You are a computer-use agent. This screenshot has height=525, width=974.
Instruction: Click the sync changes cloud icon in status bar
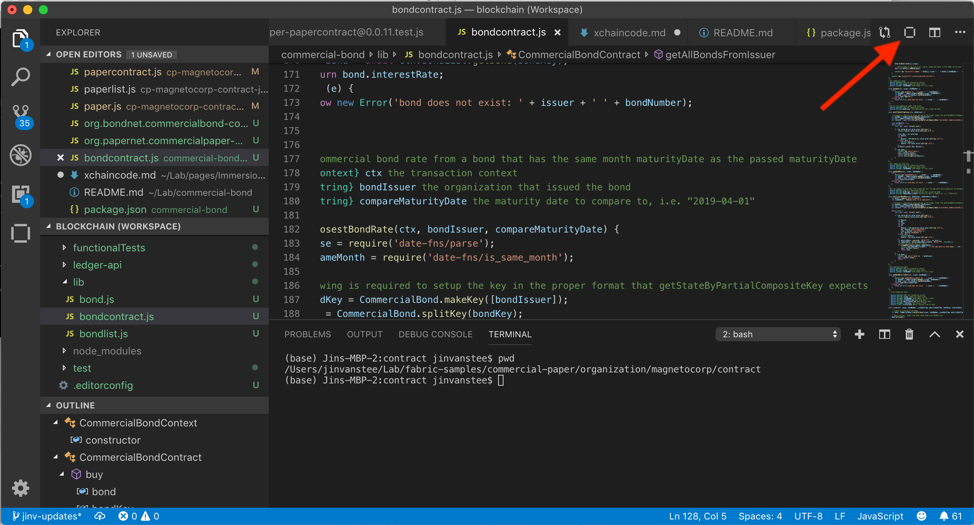pyautogui.click(x=99, y=516)
